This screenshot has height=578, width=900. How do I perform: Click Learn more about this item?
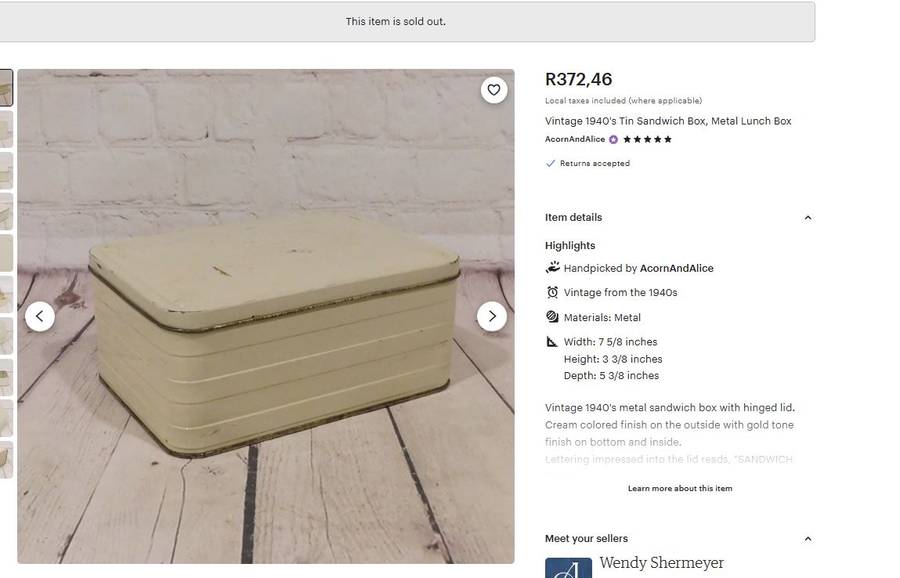pos(680,488)
